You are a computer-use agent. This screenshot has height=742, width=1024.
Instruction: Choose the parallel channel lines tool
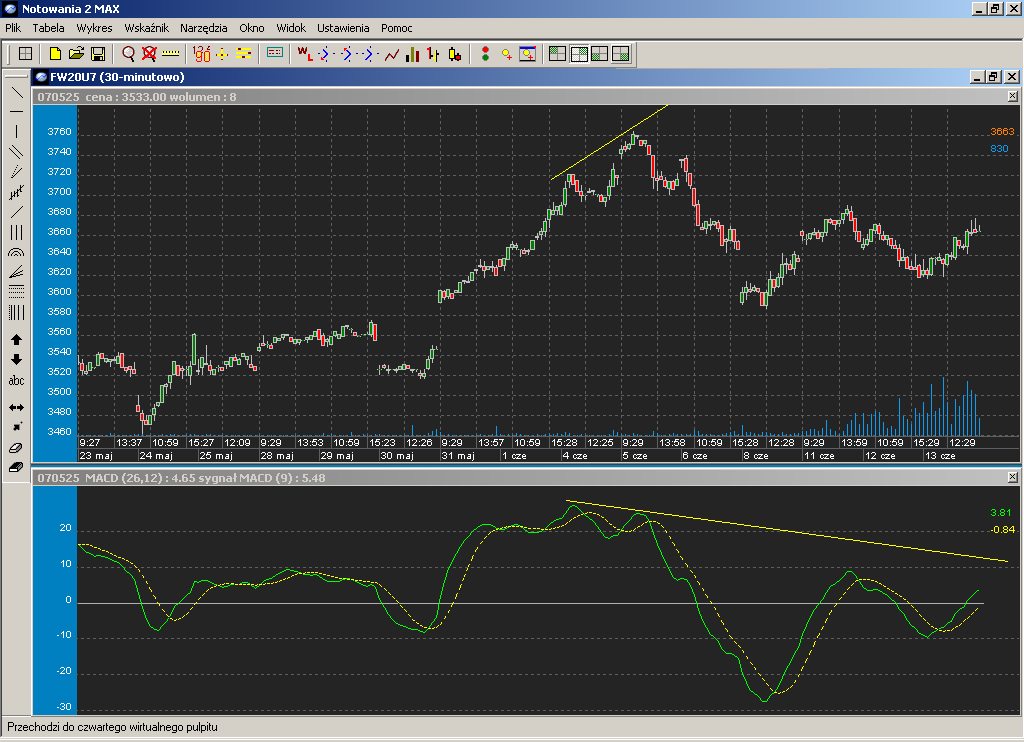[16, 152]
